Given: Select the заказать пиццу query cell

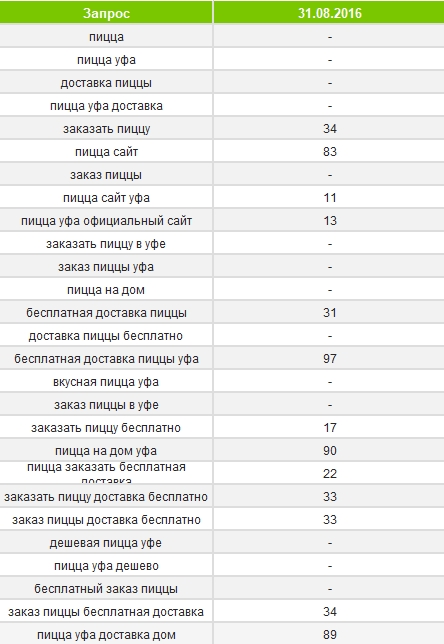Looking at the screenshot, I should coord(106,129).
